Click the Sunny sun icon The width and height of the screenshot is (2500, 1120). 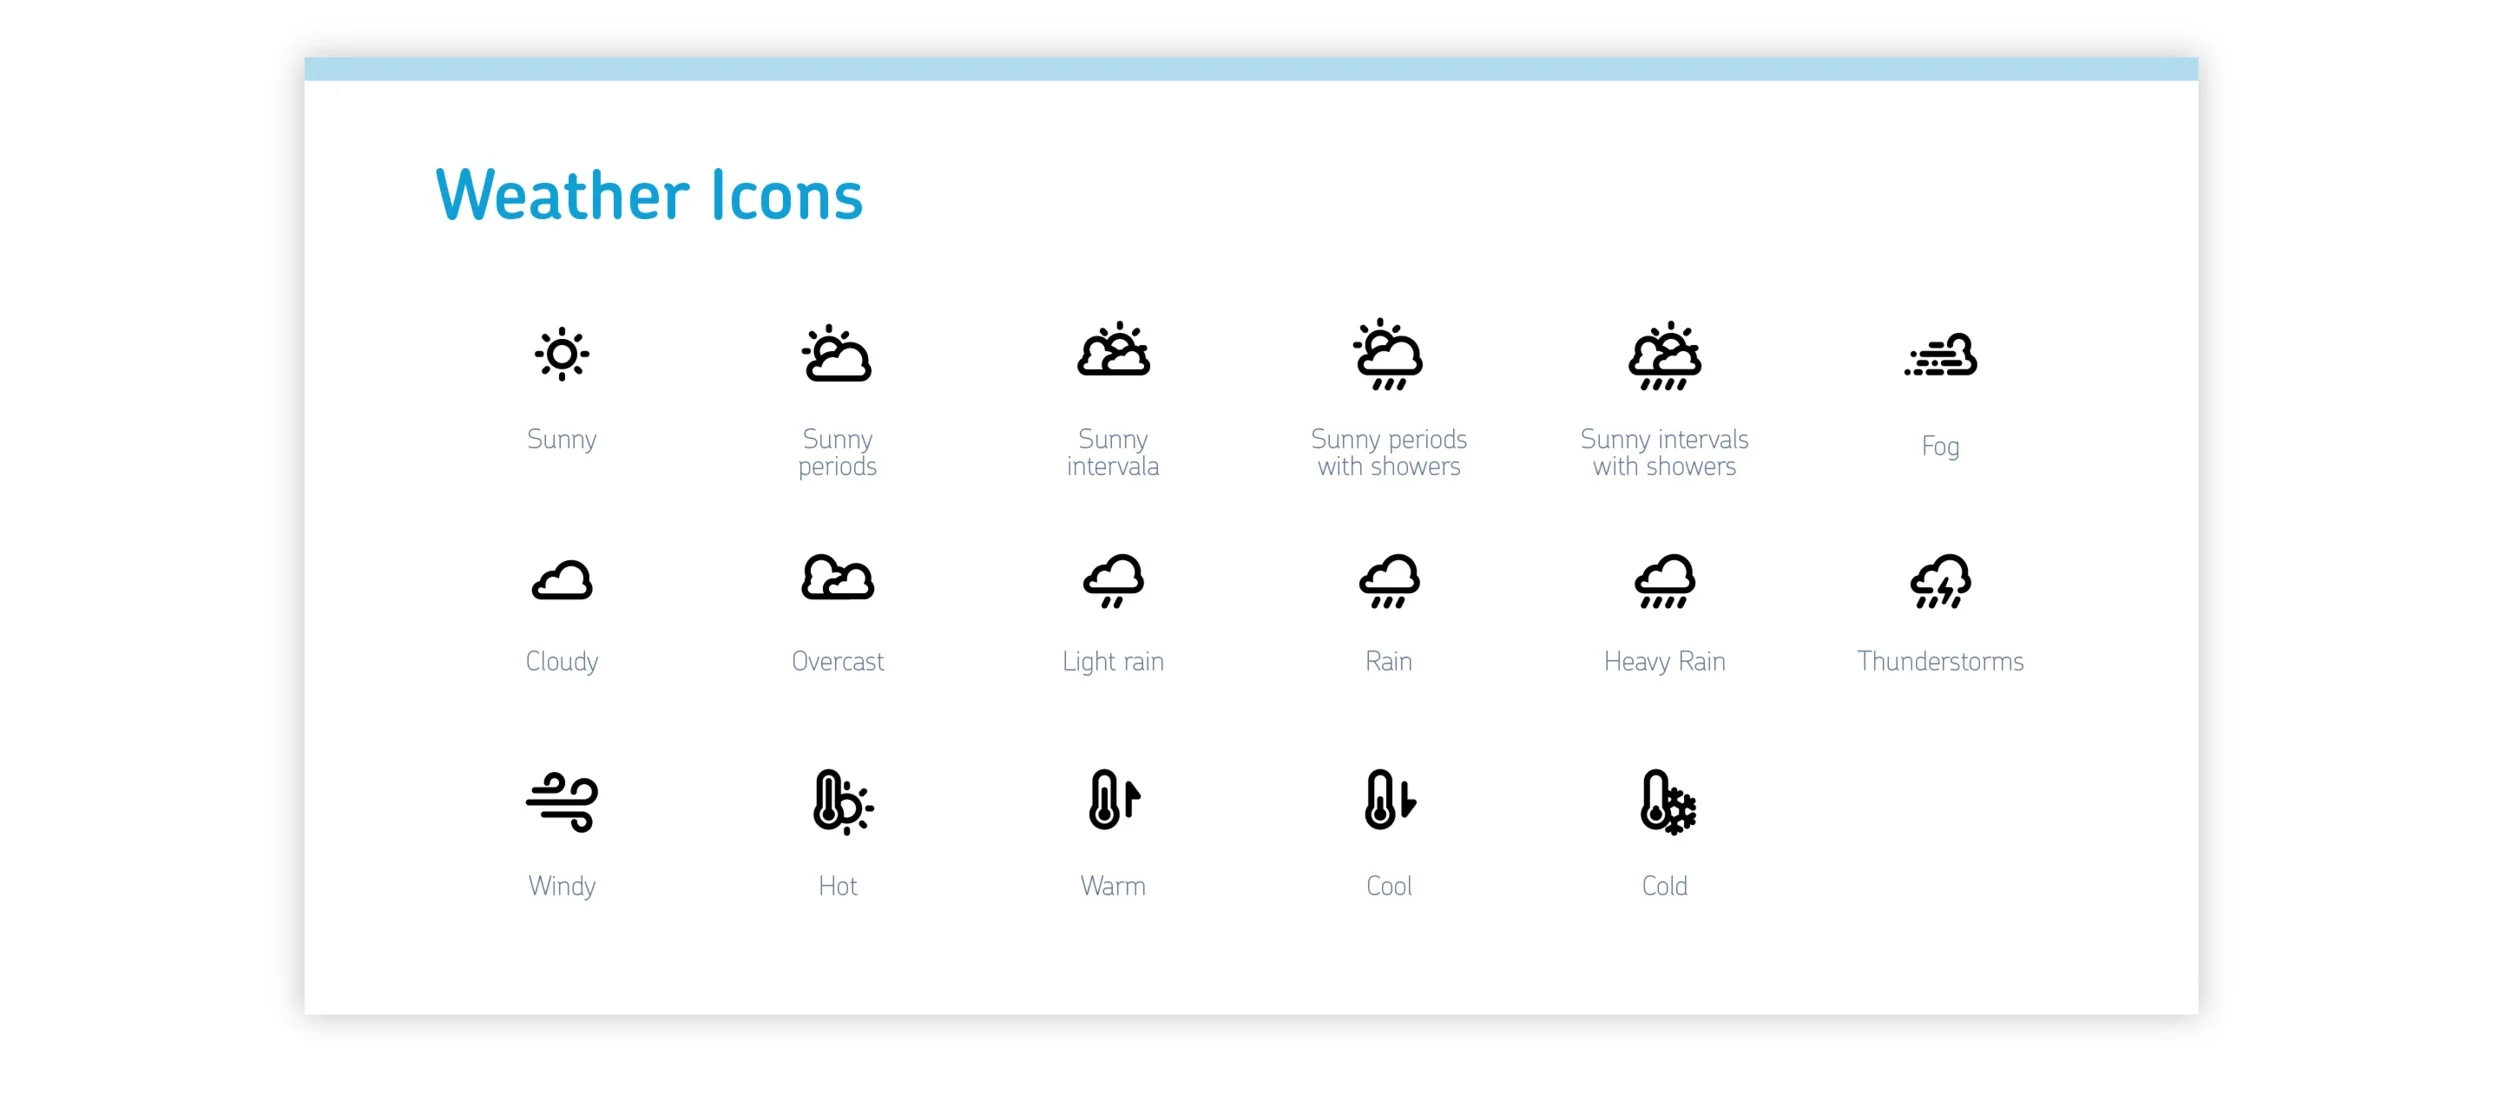pos(561,354)
